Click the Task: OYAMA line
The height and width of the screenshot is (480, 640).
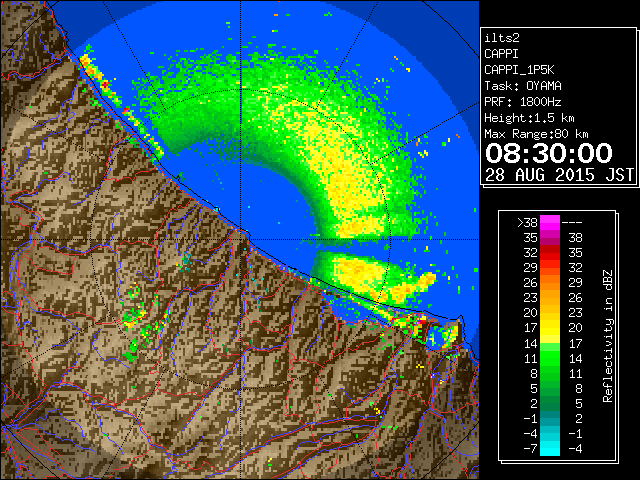click(x=523, y=86)
